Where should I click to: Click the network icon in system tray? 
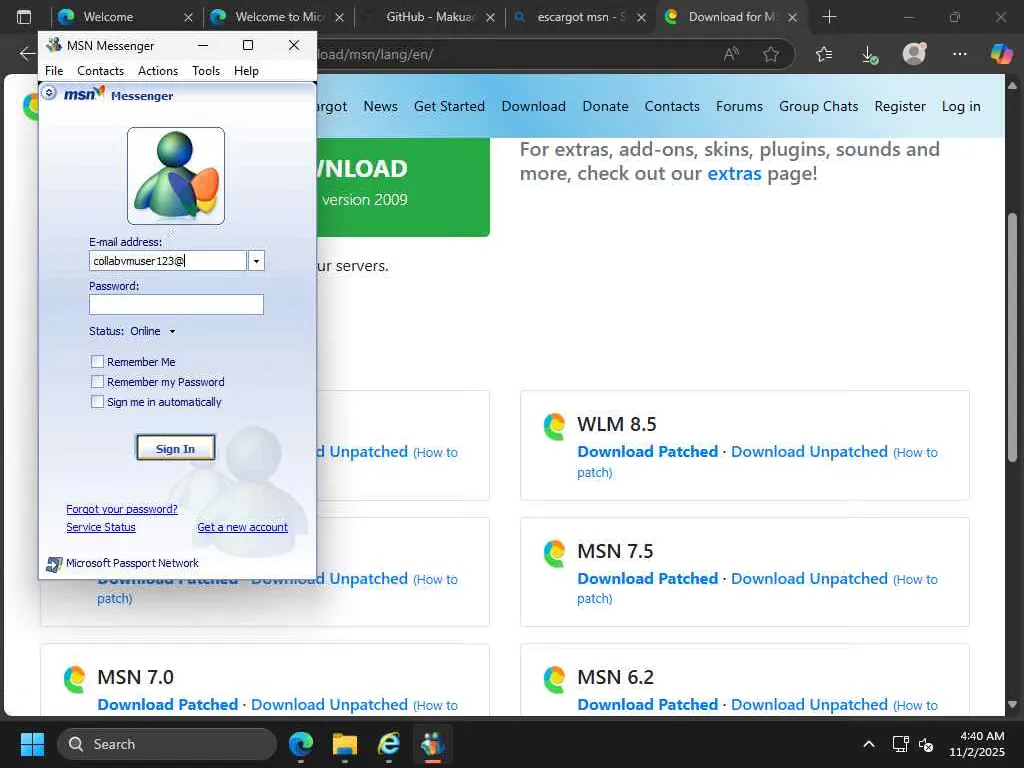(x=901, y=744)
